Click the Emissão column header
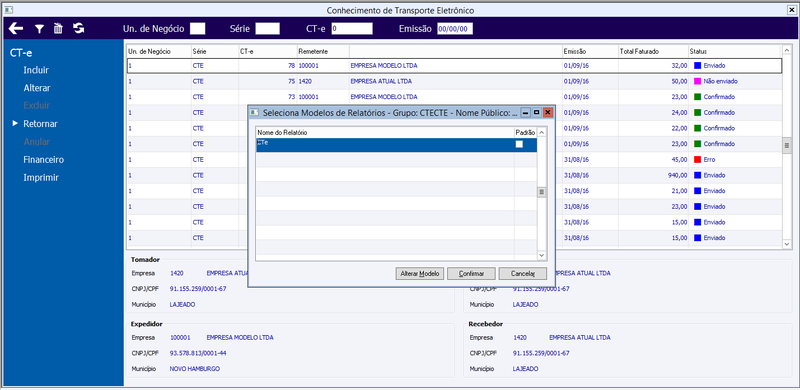The width and height of the screenshot is (800, 390). 590,52
